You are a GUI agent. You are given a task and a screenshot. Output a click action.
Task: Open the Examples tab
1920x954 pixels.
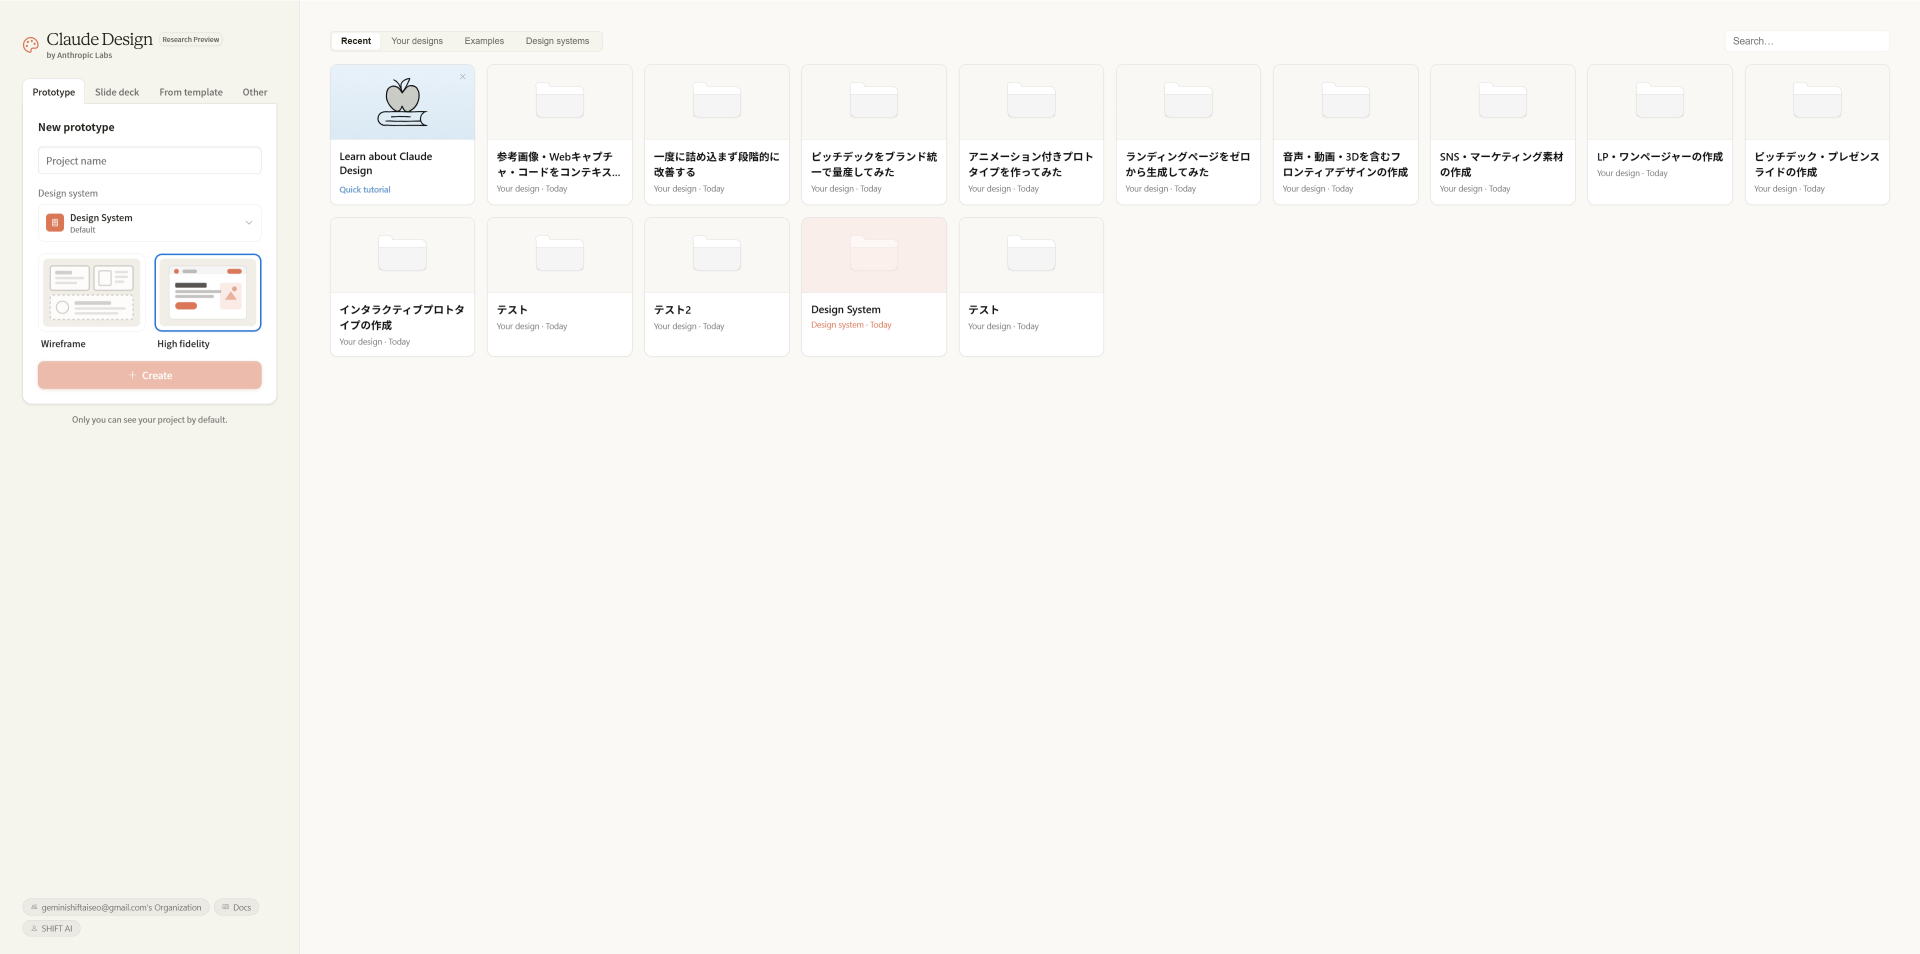point(484,41)
